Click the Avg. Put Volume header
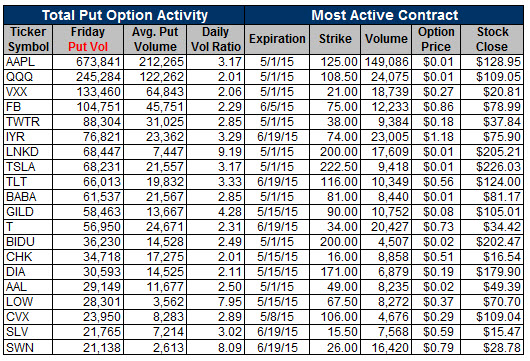The width and height of the screenshot is (530, 361). pos(155,39)
